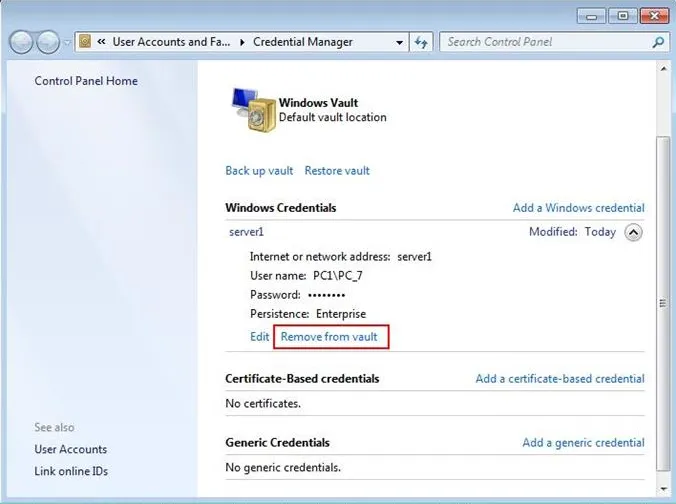Open Control Panel Home
The height and width of the screenshot is (504, 676).
point(86,81)
